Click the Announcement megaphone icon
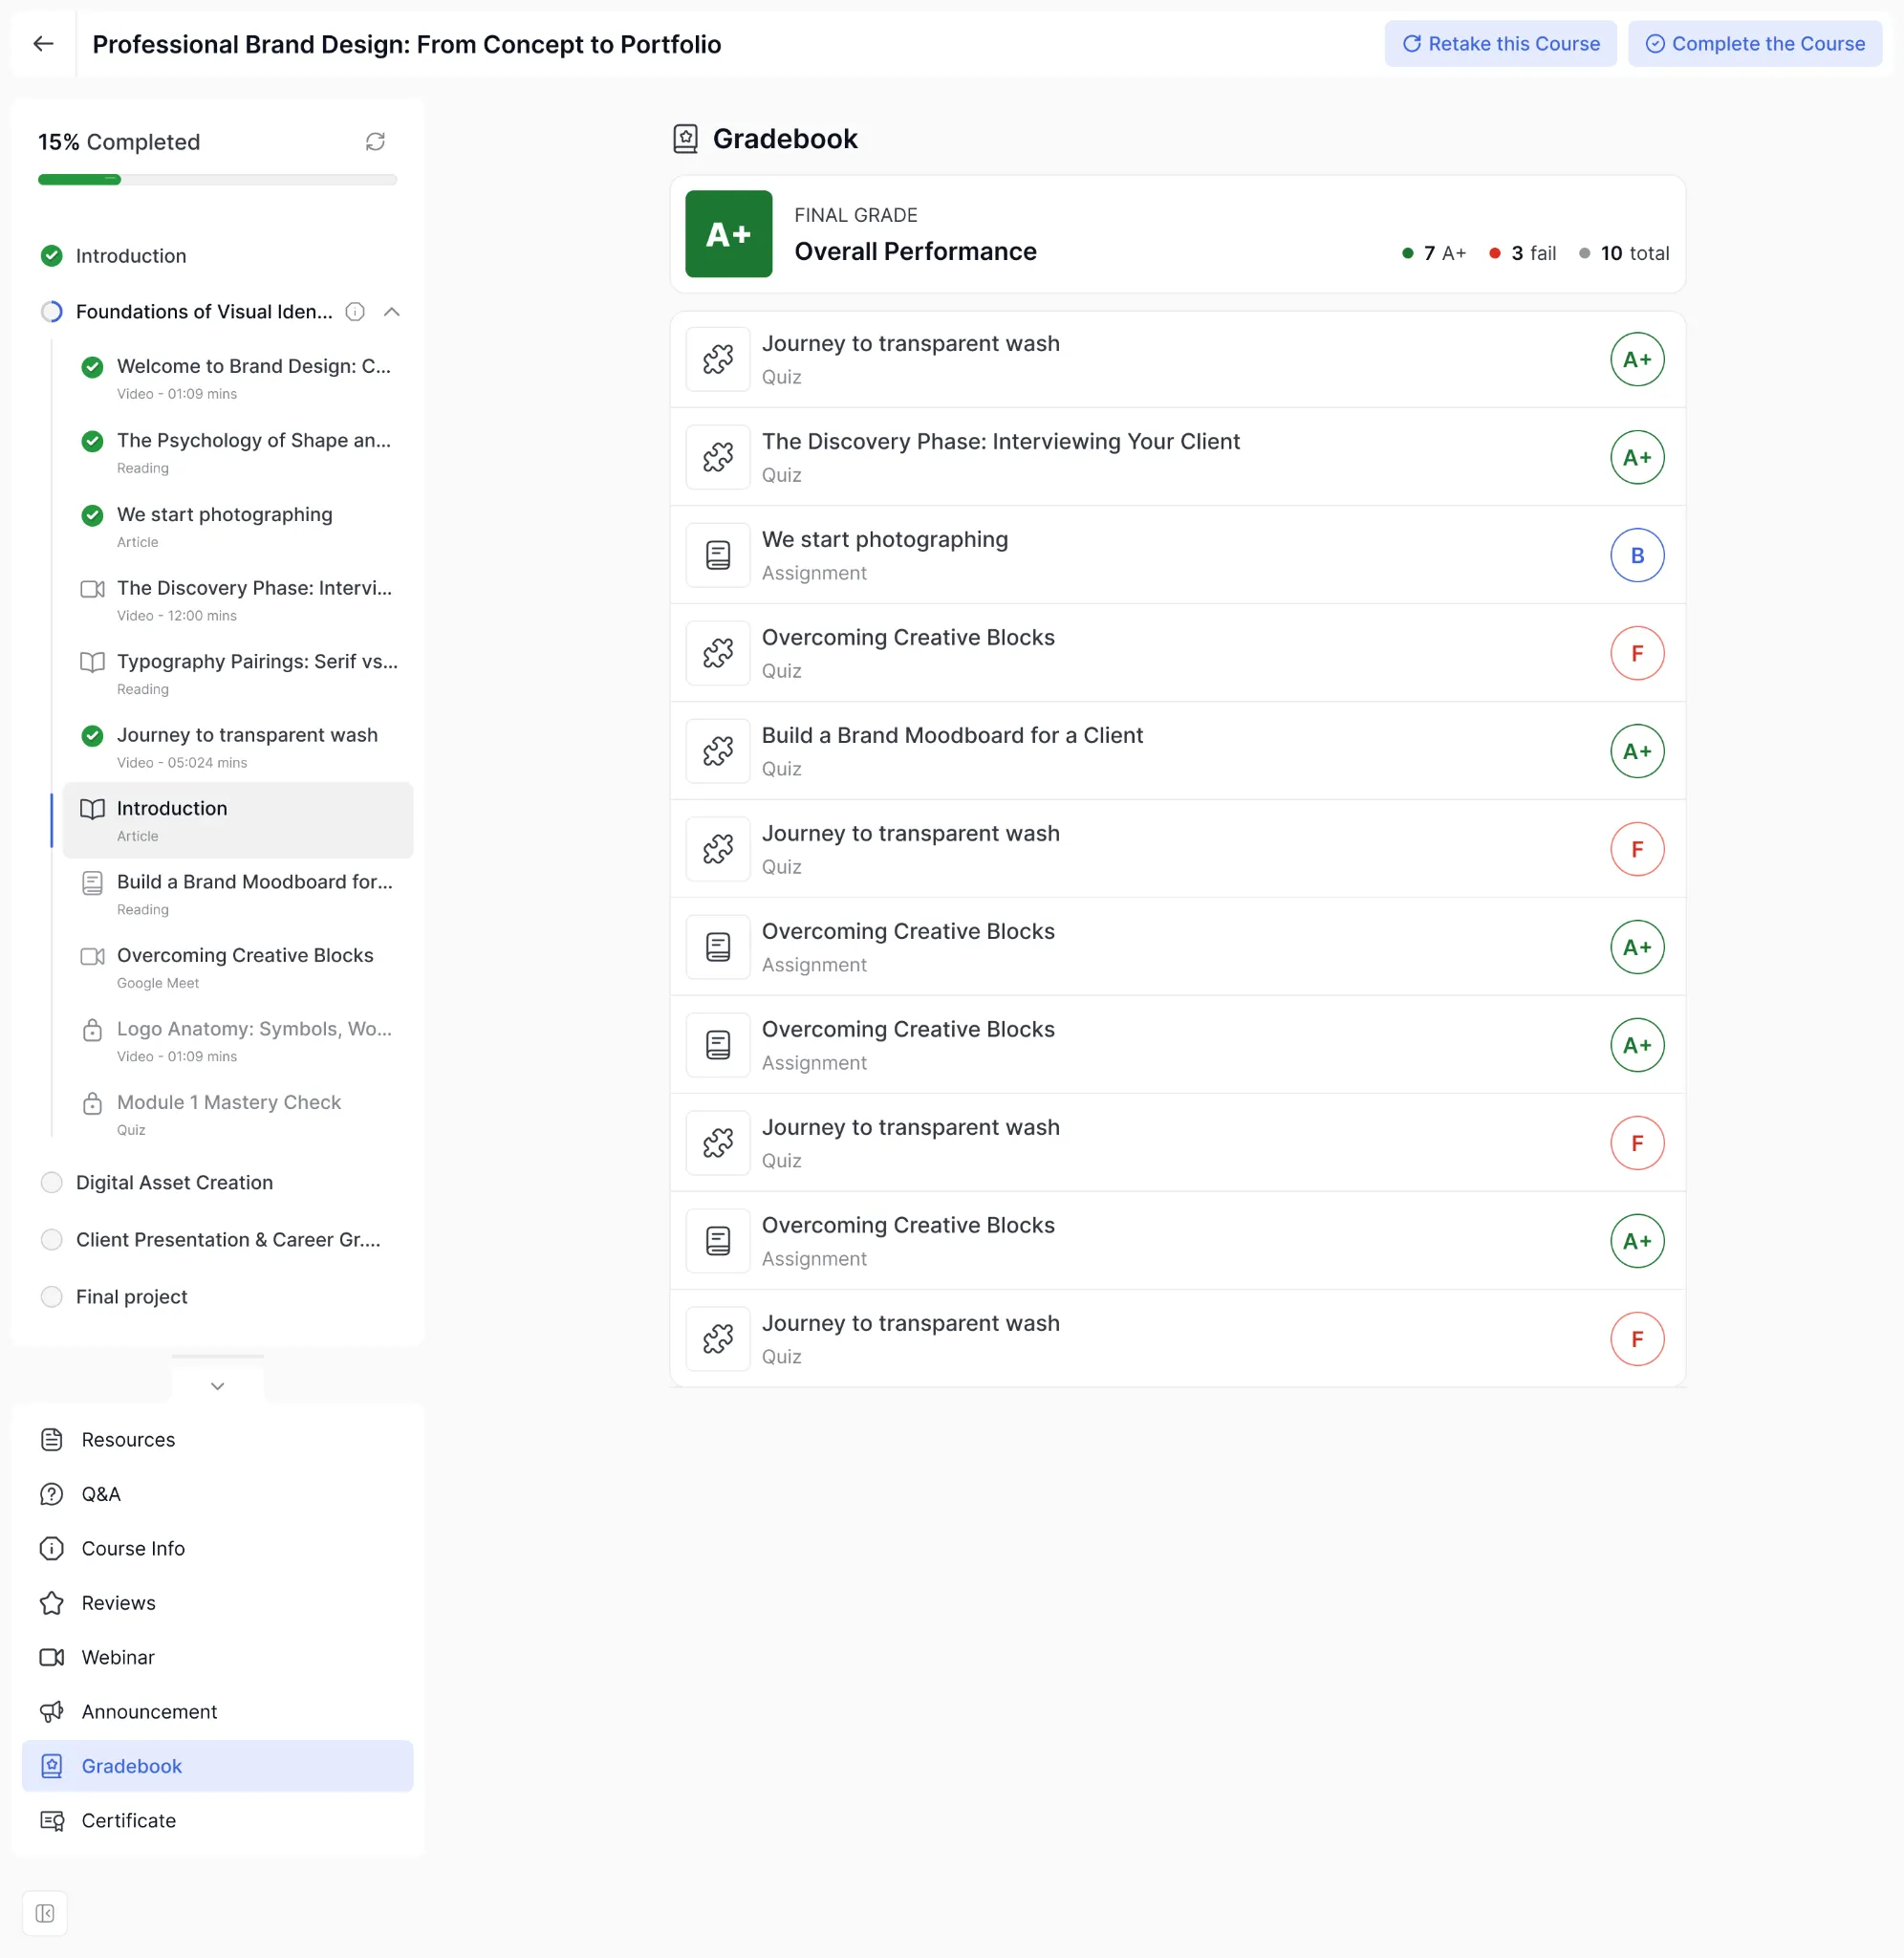Image resolution: width=1904 pixels, height=1958 pixels. (x=52, y=1712)
